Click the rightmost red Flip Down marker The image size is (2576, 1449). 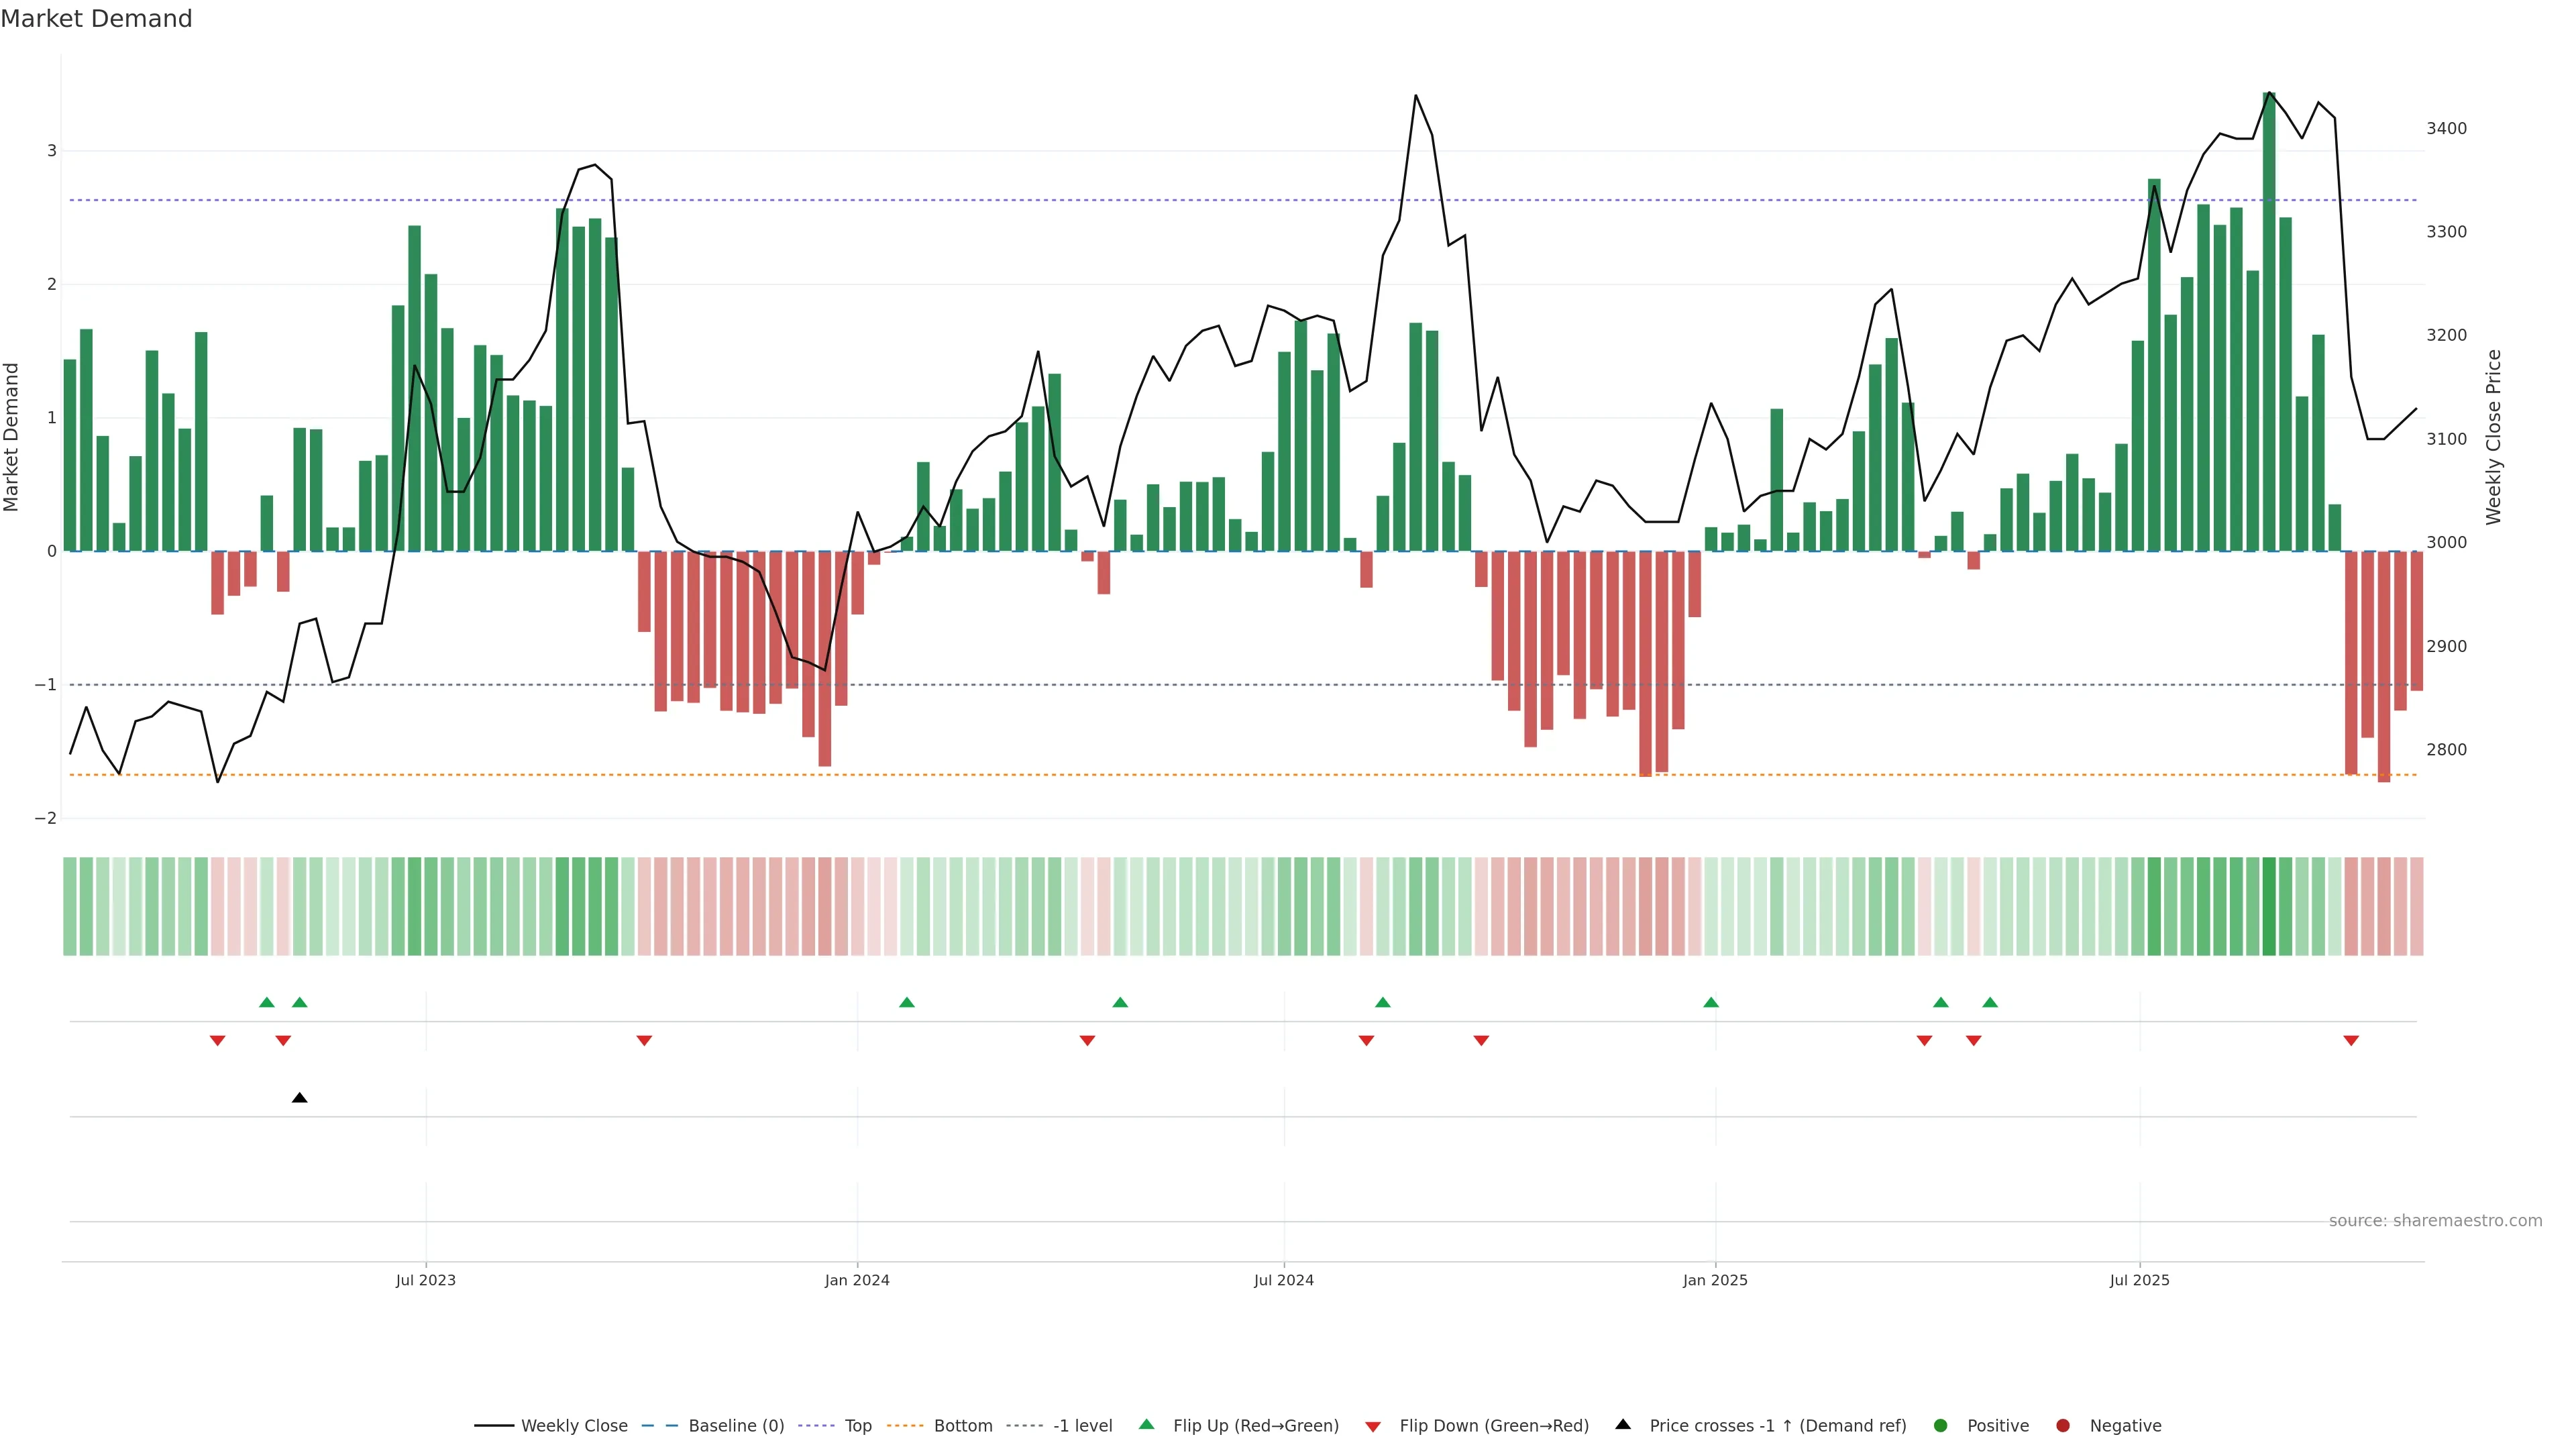(2351, 1041)
